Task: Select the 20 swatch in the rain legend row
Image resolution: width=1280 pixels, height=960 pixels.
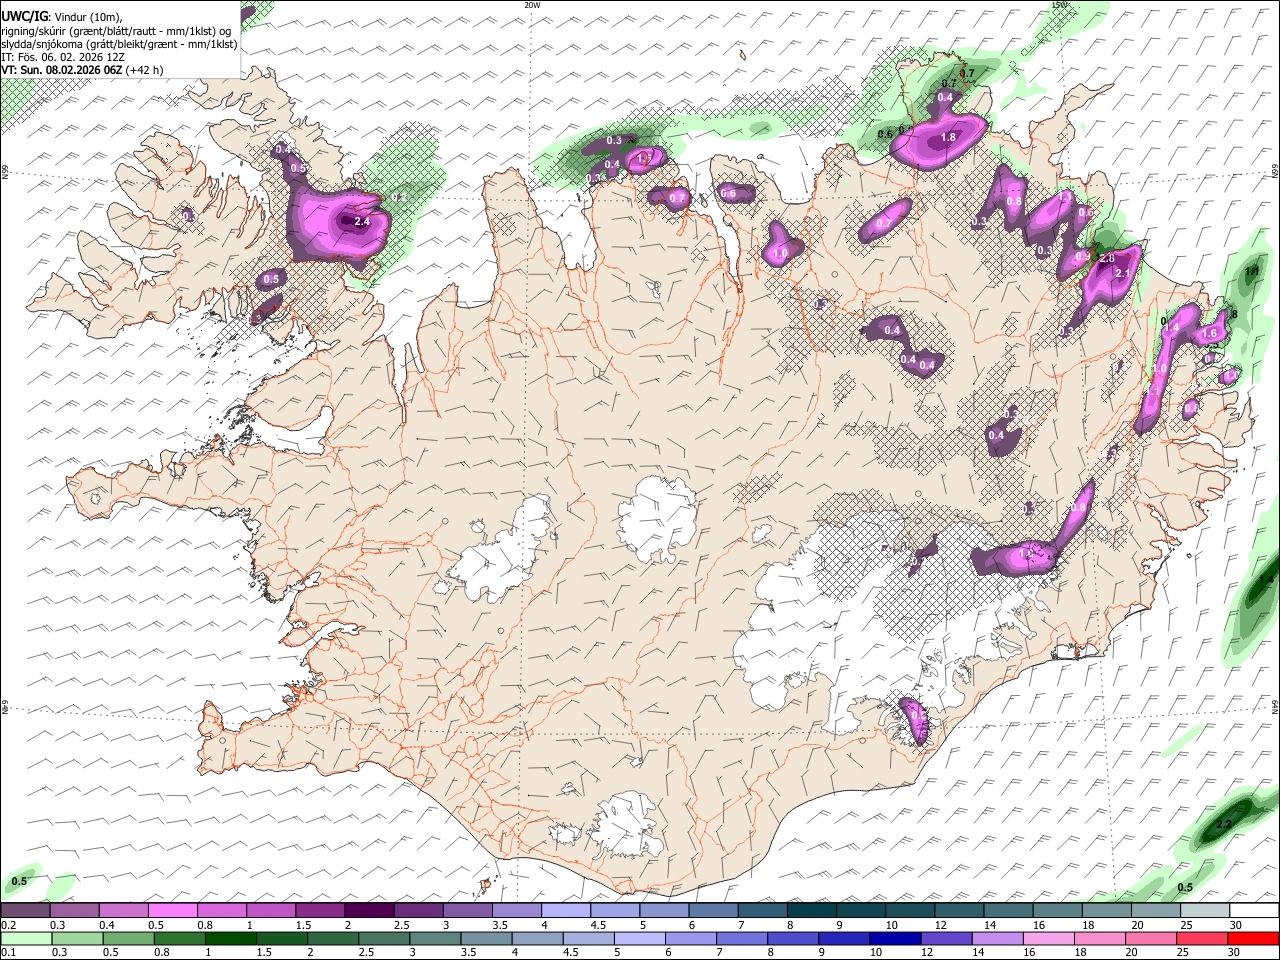Action: click(1151, 938)
